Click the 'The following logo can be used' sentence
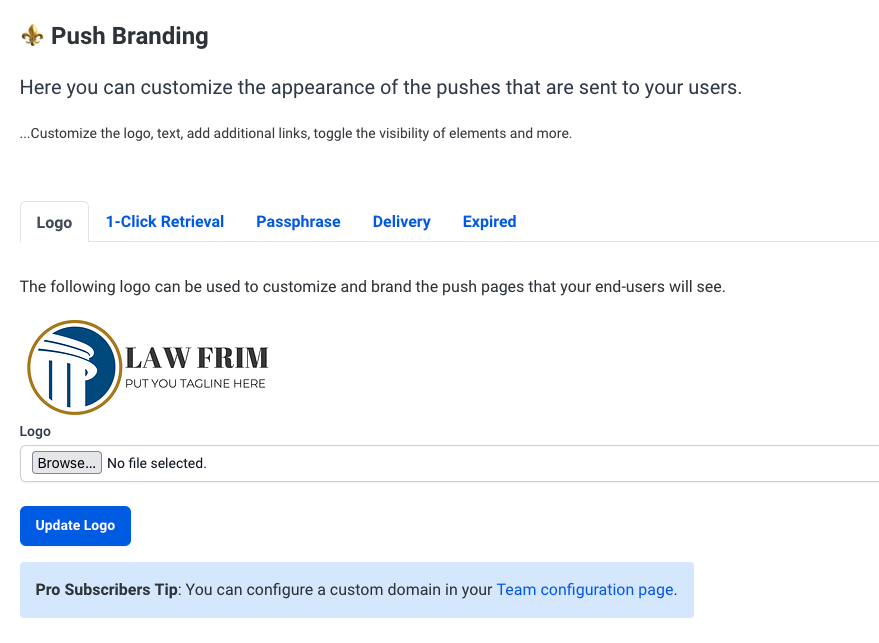The image size is (879, 643). click(373, 287)
